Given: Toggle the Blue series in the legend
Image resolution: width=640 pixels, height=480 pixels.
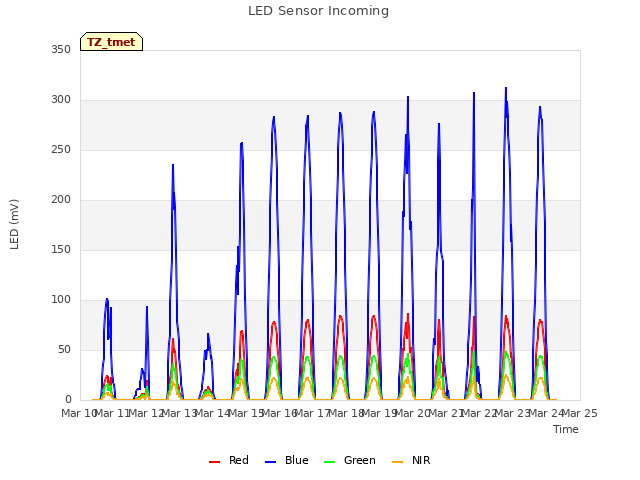Looking at the screenshot, I should [287, 460].
